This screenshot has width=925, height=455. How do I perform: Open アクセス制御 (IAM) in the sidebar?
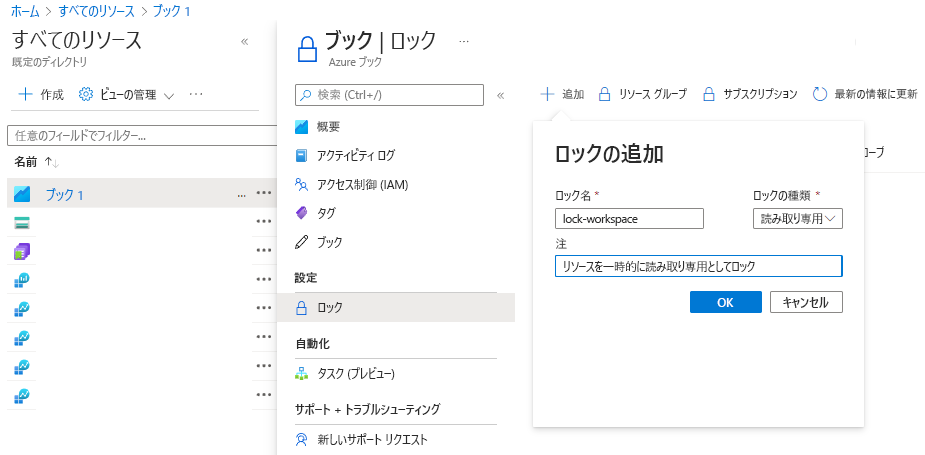pyautogui.click(x=362, y=184)
